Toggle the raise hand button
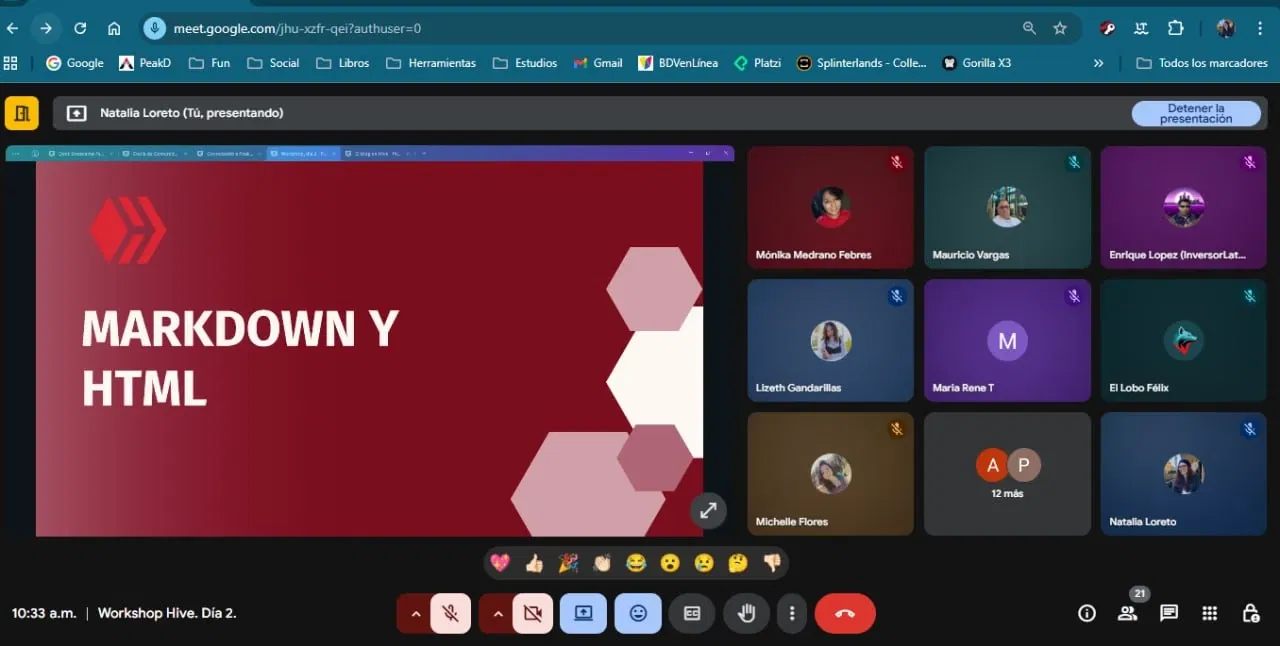The image size is (1280, 646). (x=746, y=614)
